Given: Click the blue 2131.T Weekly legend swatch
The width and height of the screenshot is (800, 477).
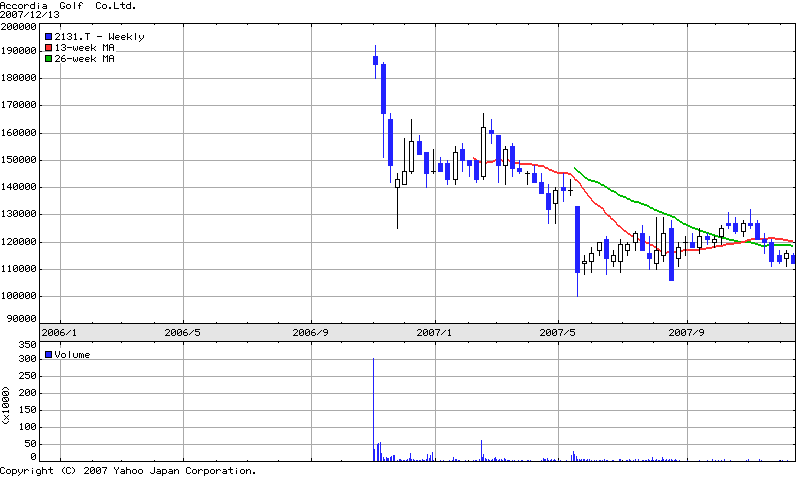Looking at the screenshot, I should pos(48,37).
